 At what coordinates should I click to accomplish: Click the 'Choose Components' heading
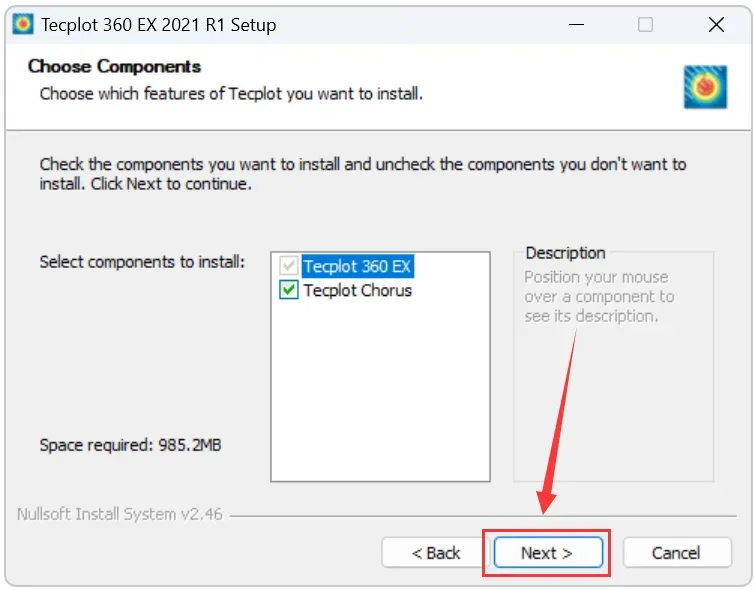pyautogui.click(x=114, y=66)
